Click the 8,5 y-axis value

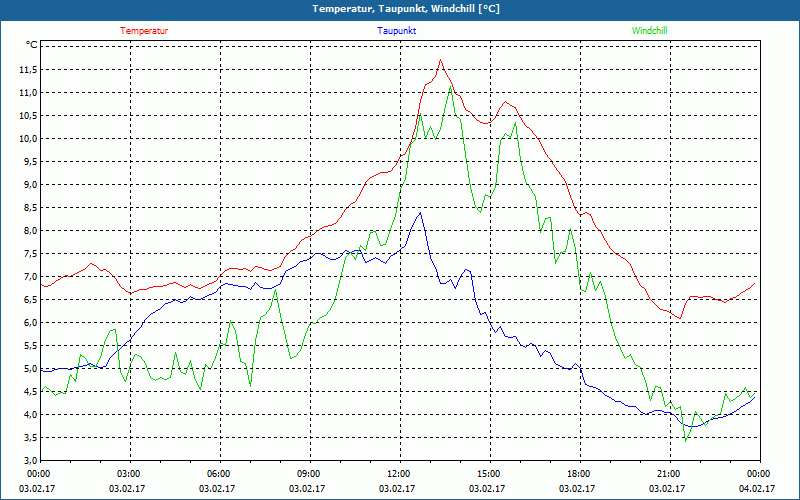click(x=30, y=208)
